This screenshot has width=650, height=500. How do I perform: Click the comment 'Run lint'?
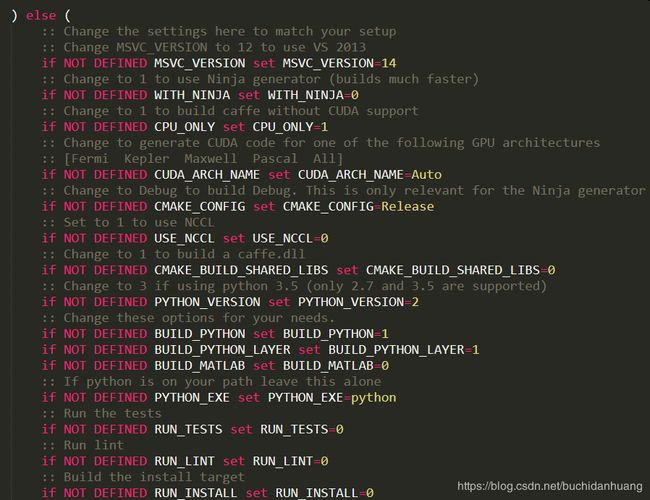[x=82, y=445]
